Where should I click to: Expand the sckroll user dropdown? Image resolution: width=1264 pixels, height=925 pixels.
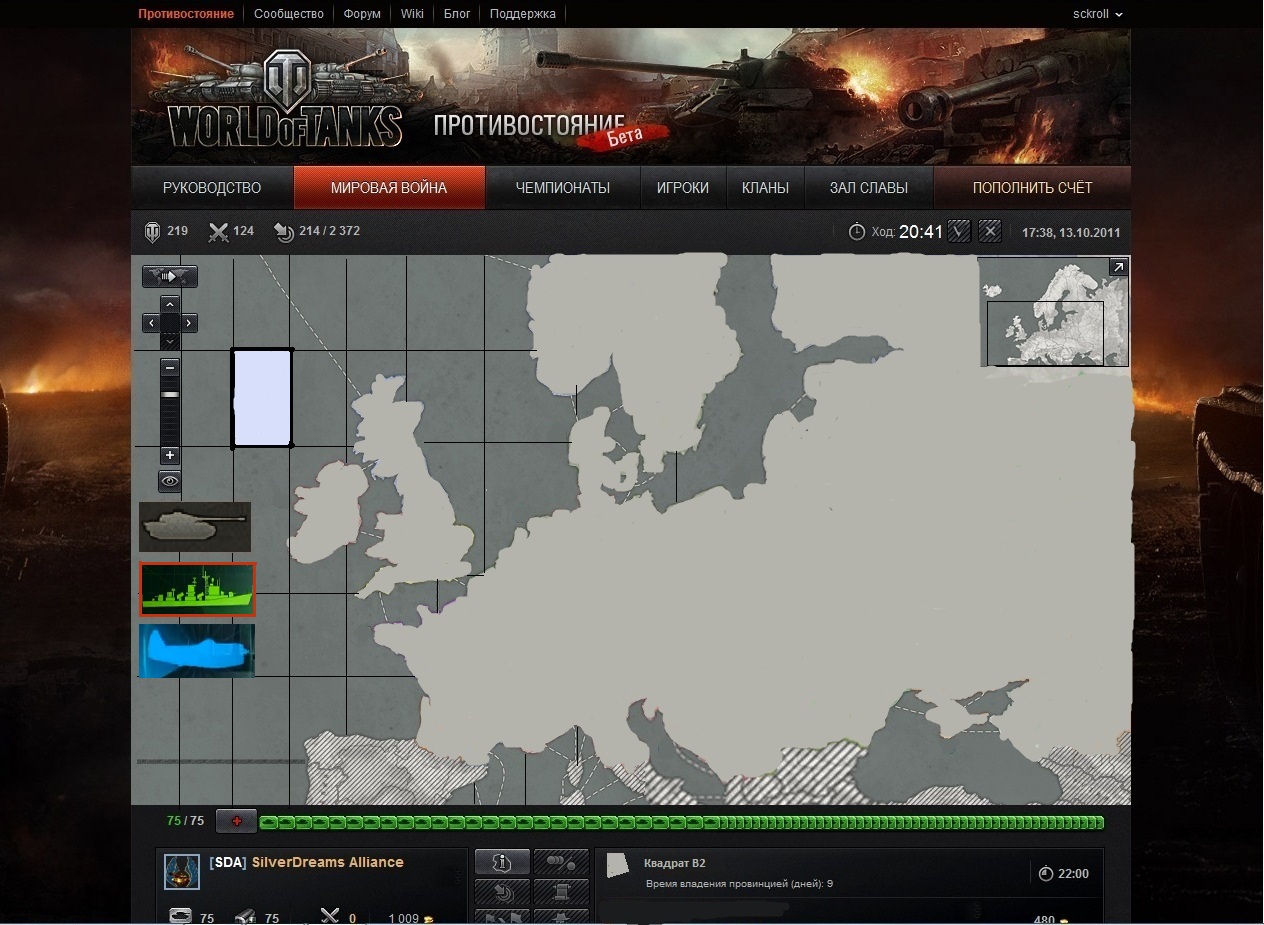pyautogui.click(x=1098, y=14)
